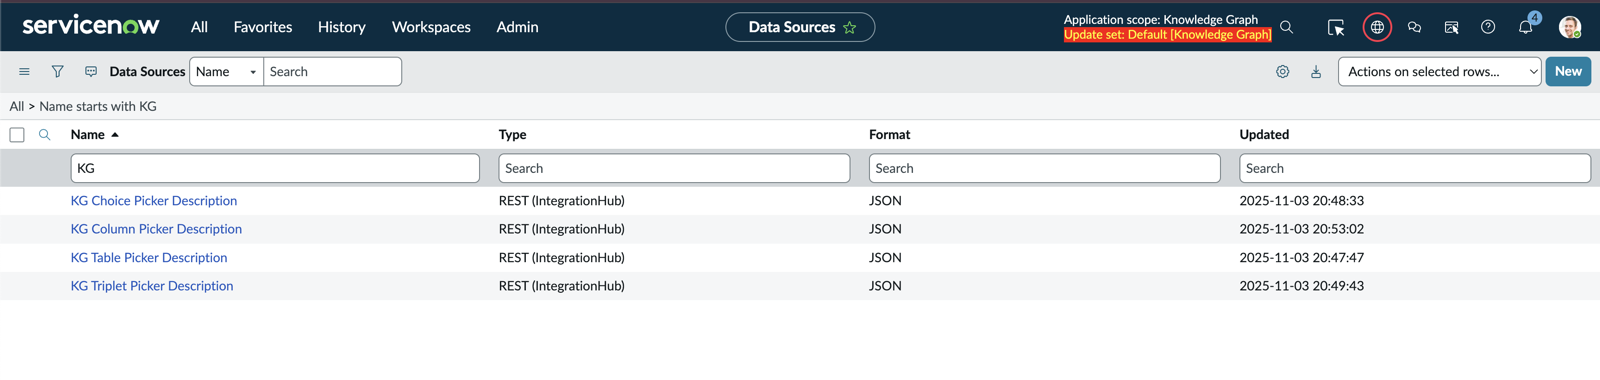Open the list hamburger context menu

tap(24, 72)
